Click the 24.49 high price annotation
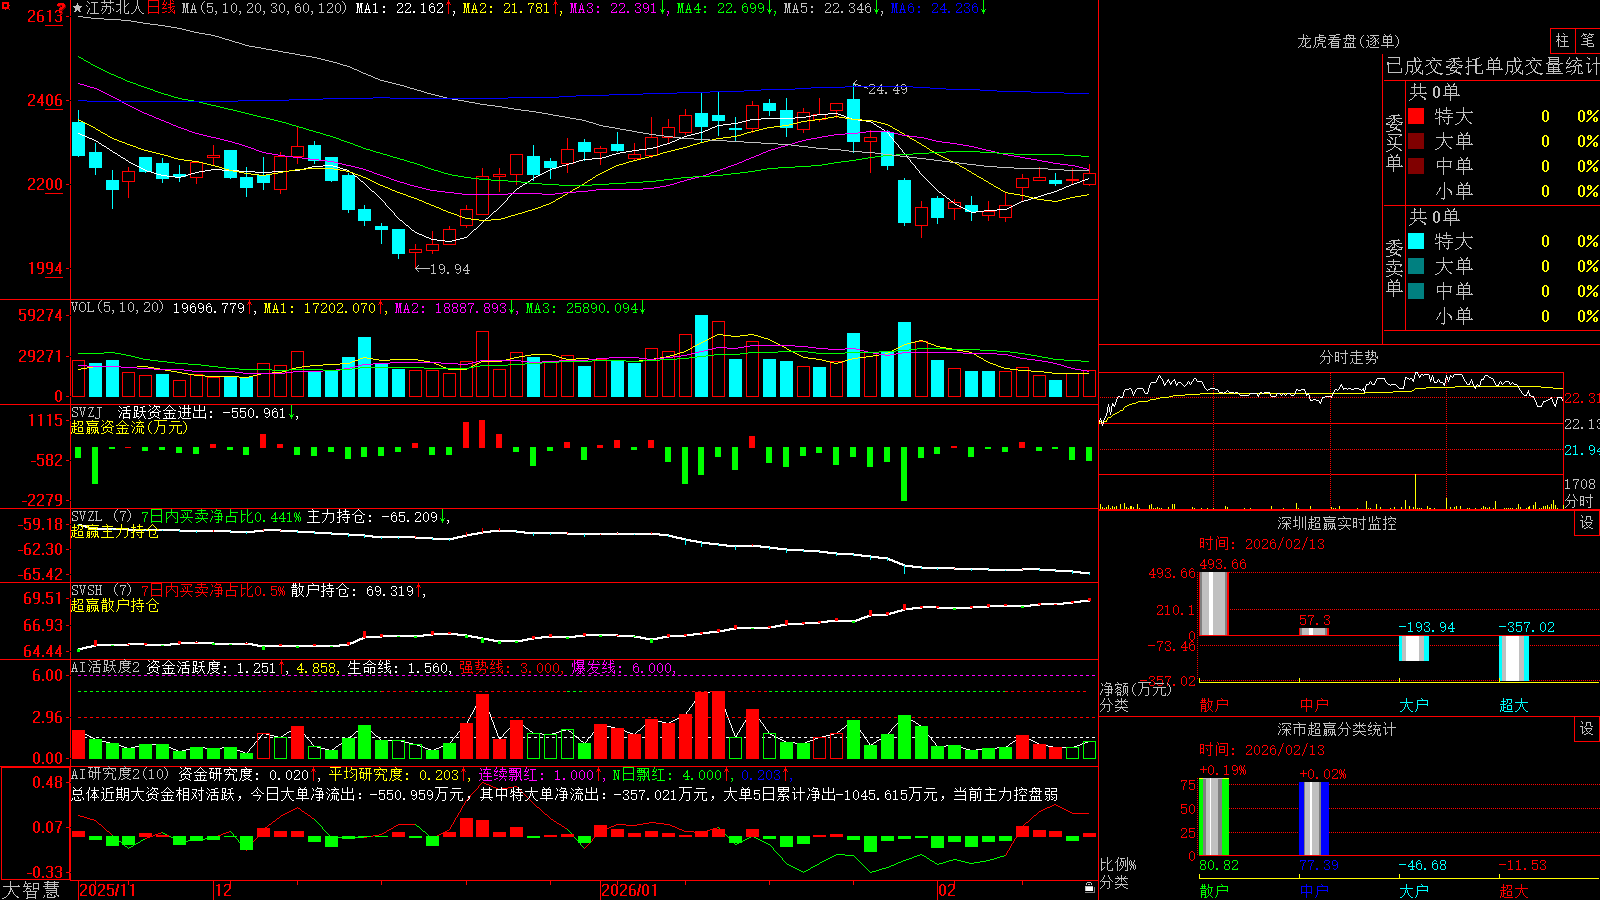Viewport: 1600px width, 900px height. coord(887,89)
